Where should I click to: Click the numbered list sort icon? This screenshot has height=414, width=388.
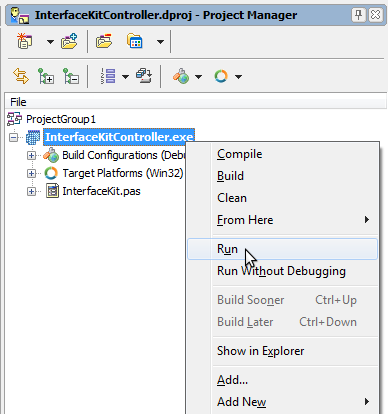[x=108, y=76]
